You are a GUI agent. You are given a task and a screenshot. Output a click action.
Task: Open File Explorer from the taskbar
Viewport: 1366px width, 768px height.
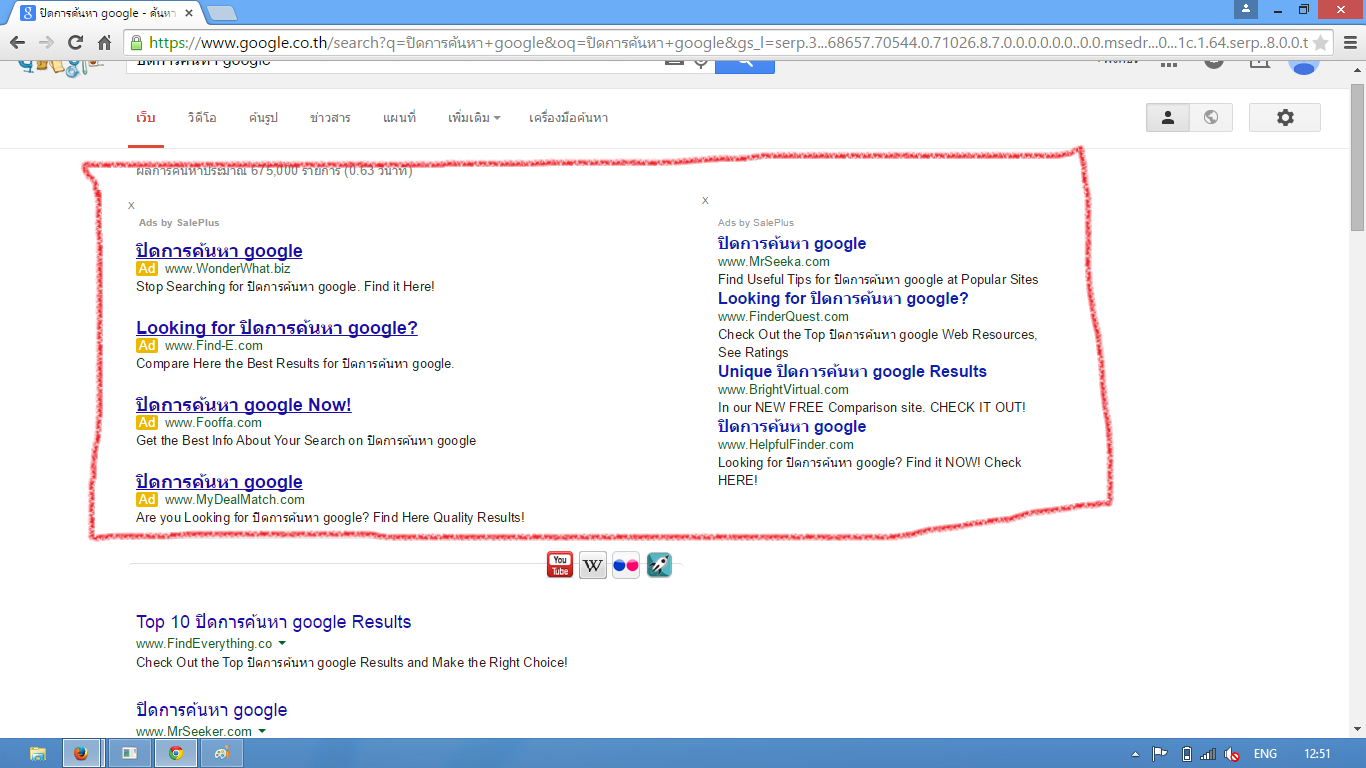point(38,753)
